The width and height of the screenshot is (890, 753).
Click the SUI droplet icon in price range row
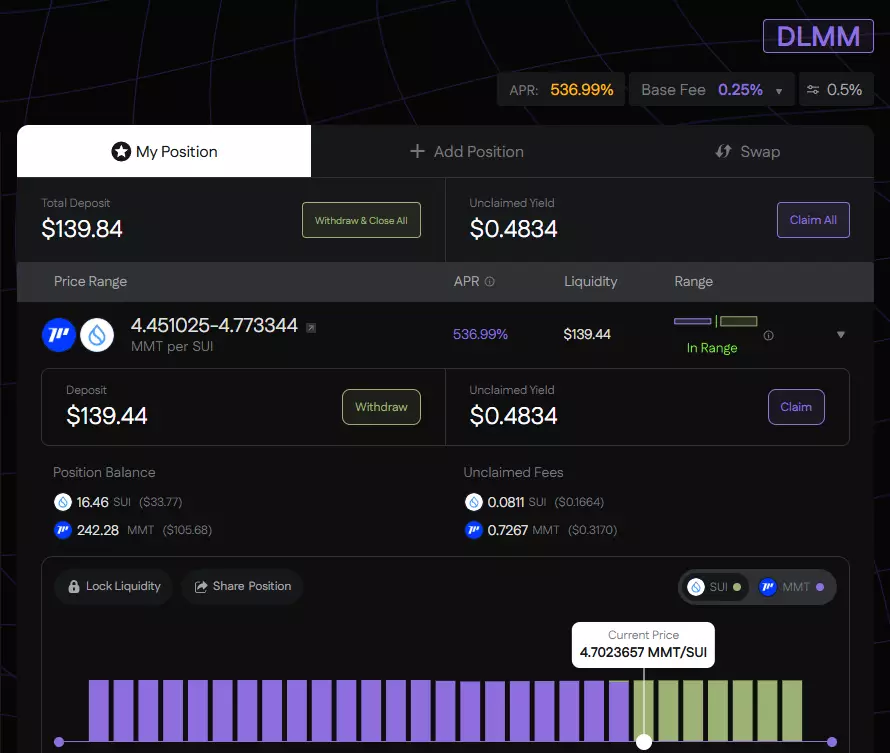pos(97,334)
